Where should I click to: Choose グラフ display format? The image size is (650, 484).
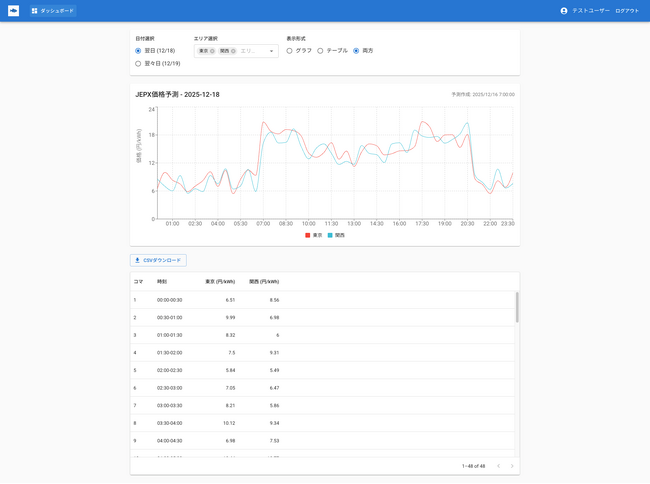pyautogui.click(x=290, y=50)
